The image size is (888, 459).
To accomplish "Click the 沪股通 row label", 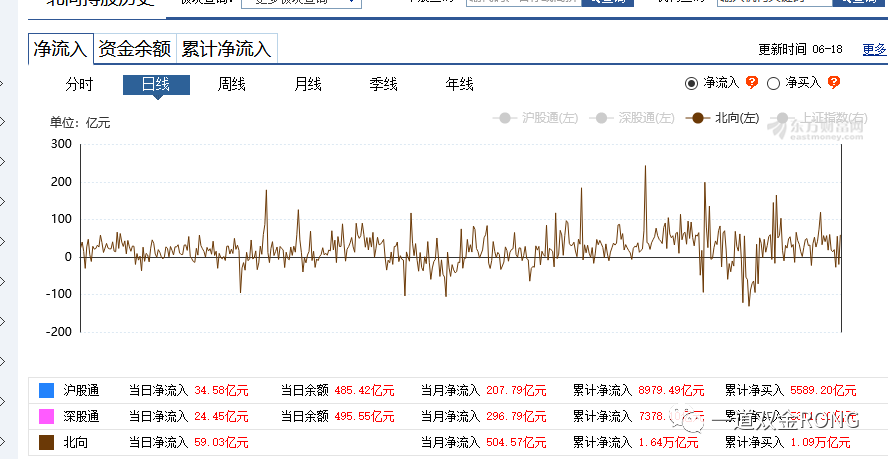I will (82, 390).
